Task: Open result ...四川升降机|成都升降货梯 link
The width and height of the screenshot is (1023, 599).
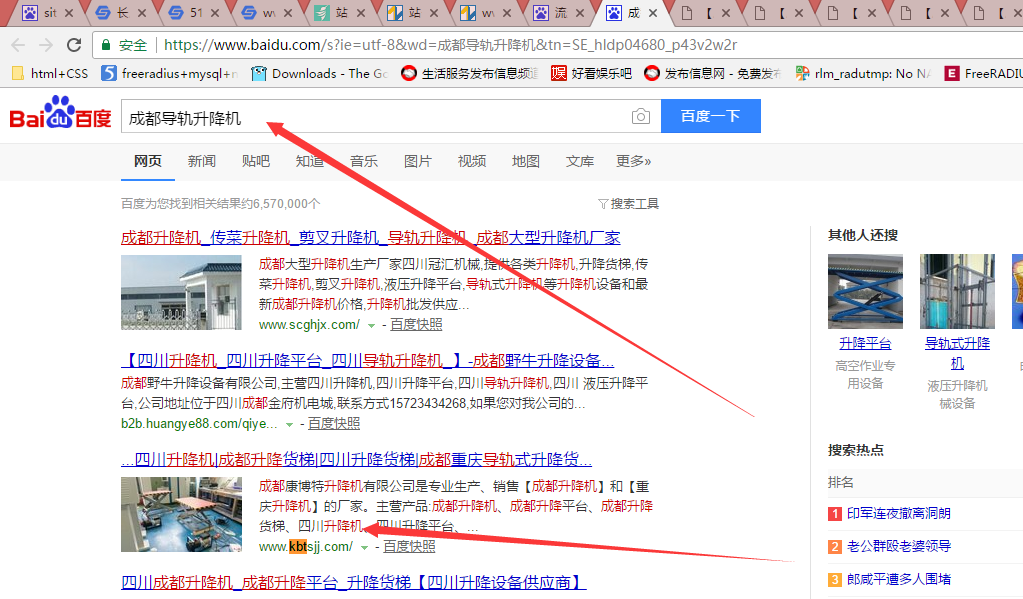Action: click(356, 459)
